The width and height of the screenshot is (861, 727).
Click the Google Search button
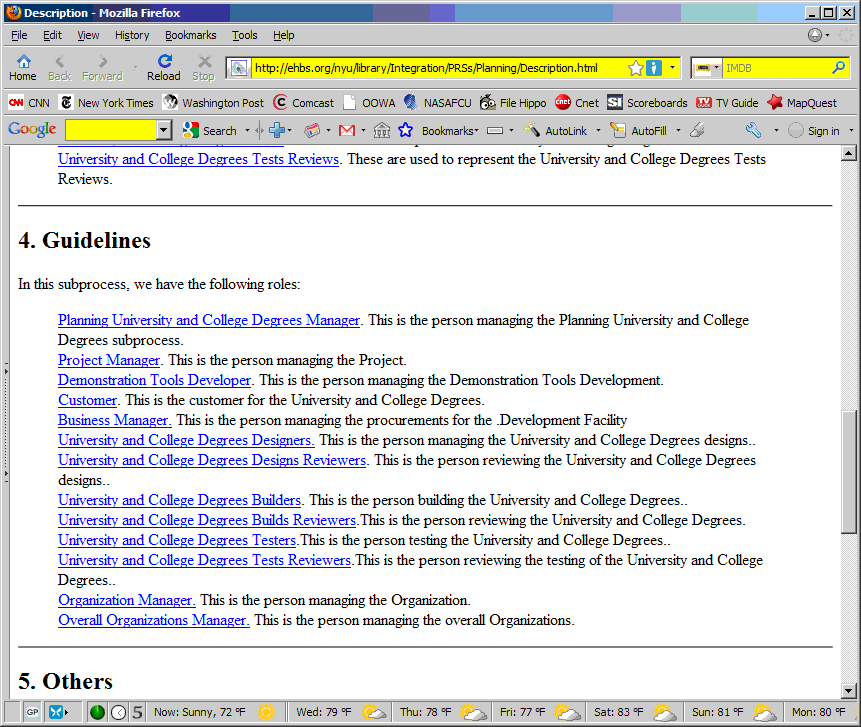(x=210, y=131)
